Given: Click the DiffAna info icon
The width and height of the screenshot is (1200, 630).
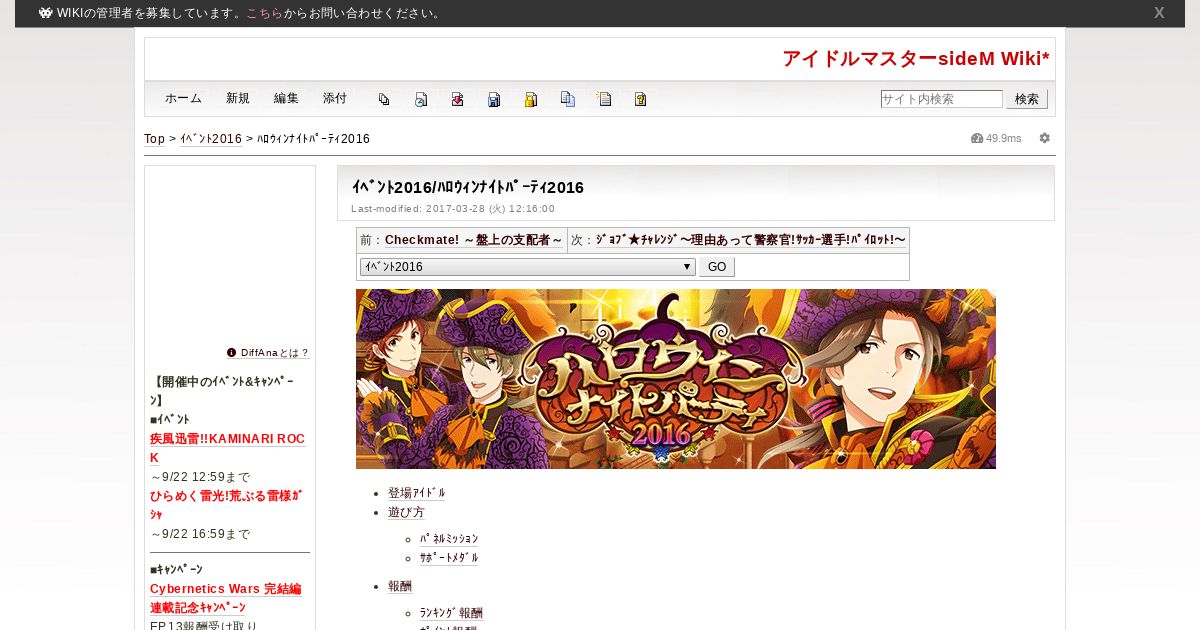Looking at the screenshot, I should (232, 353).
